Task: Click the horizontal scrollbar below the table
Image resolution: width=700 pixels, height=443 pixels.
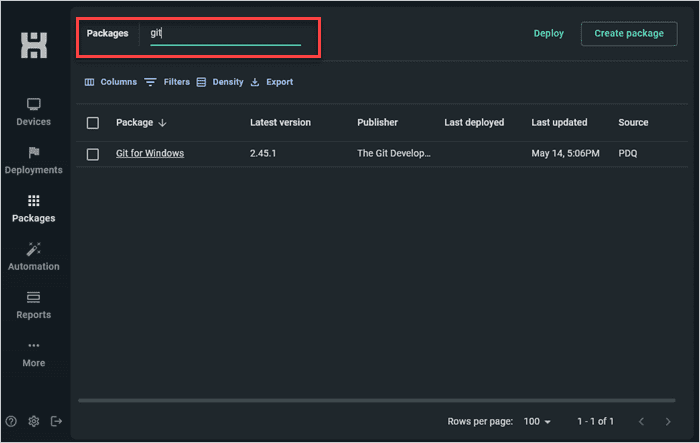Action: pos(377,401)
